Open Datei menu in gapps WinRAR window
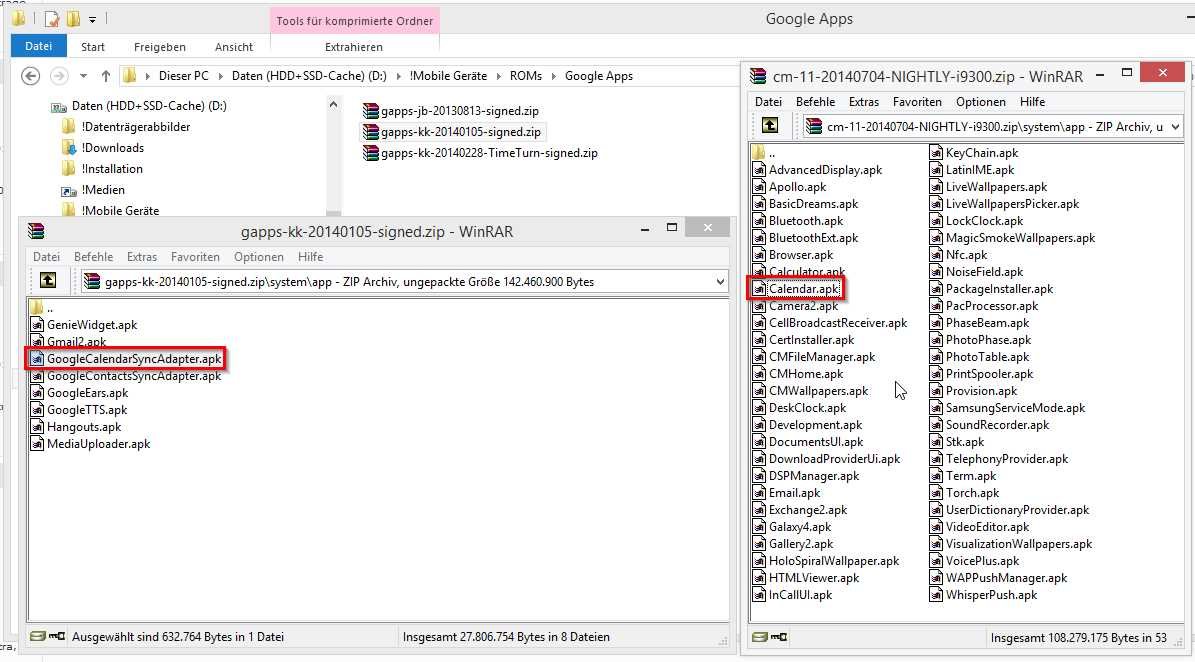Viewport: 1195px width, 662px height. pyautogui.click(x=46, y=257)
